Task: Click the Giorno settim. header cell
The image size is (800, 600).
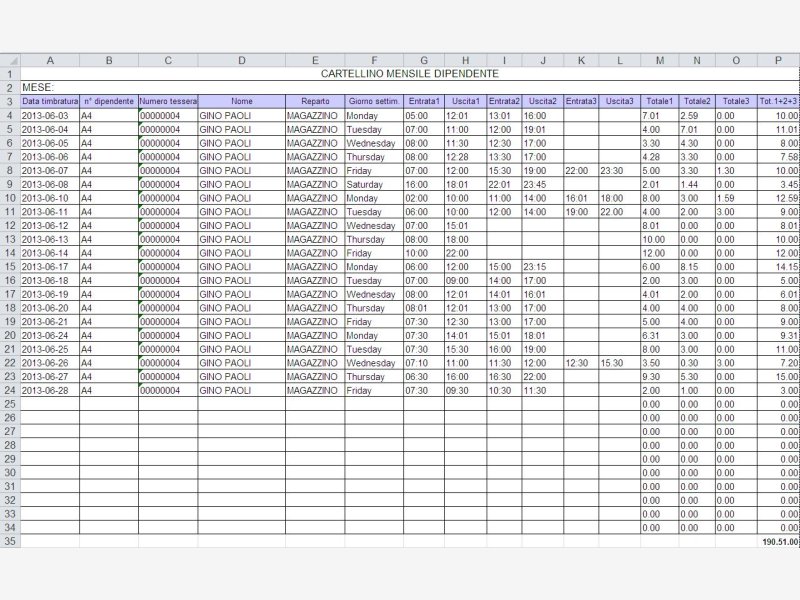Action: coord(374,101)
